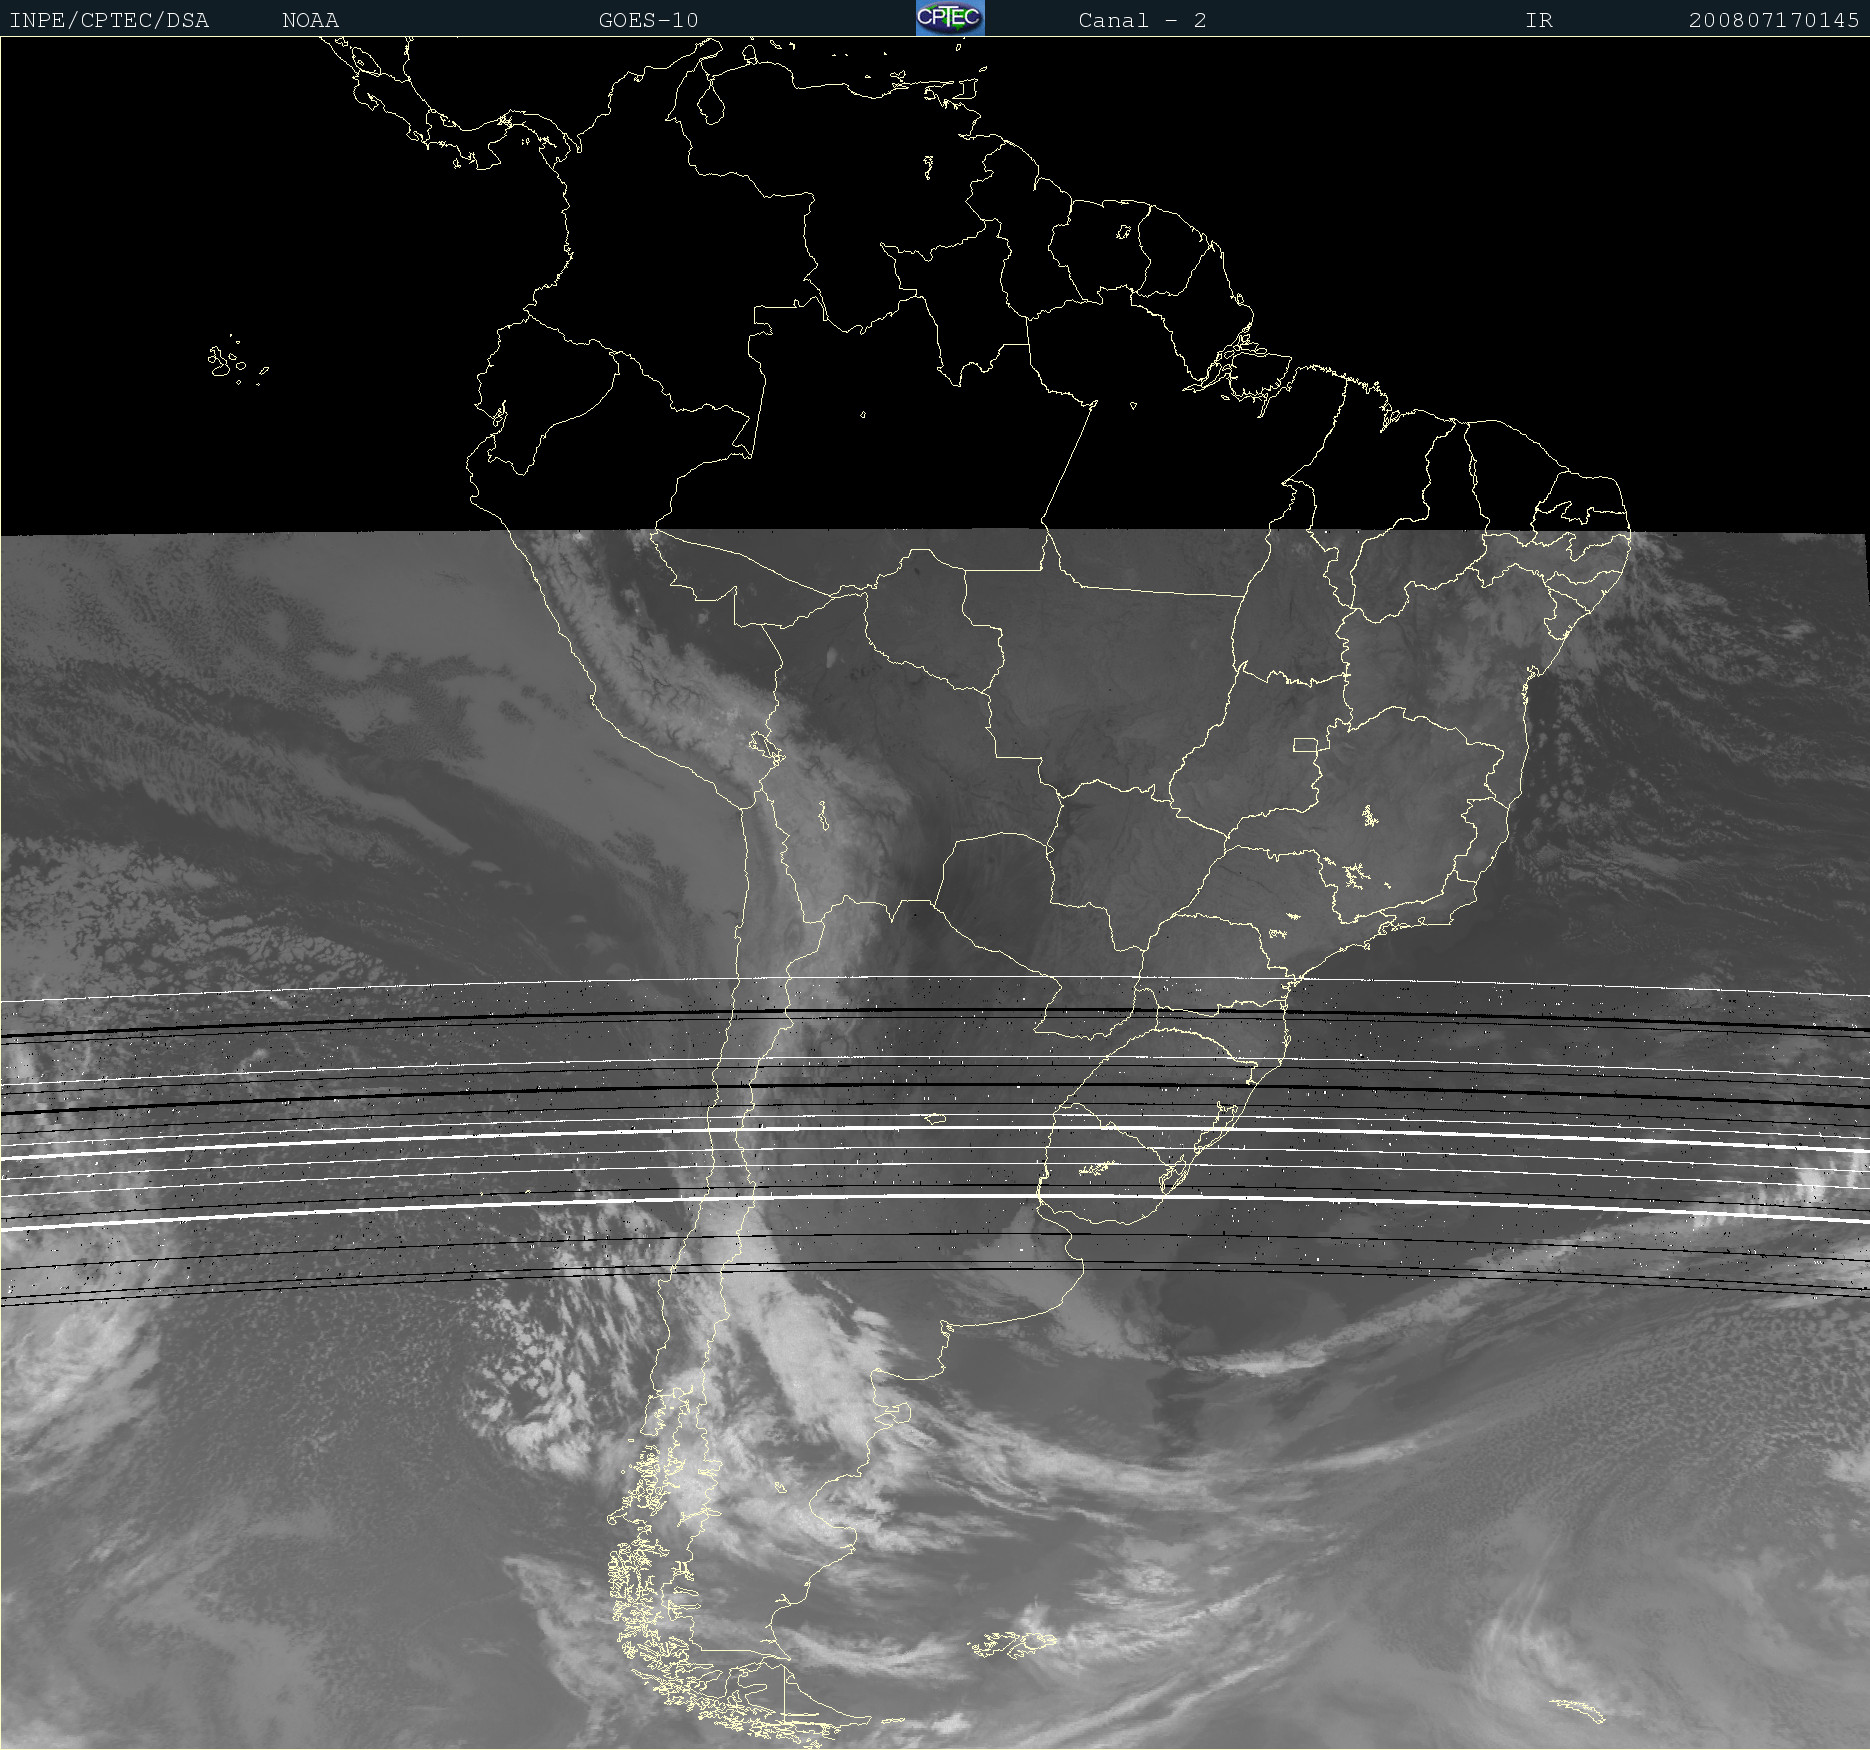Click the 200807170145 timestamp
Screen dimensions: 1870x1750
(1774, 20)
